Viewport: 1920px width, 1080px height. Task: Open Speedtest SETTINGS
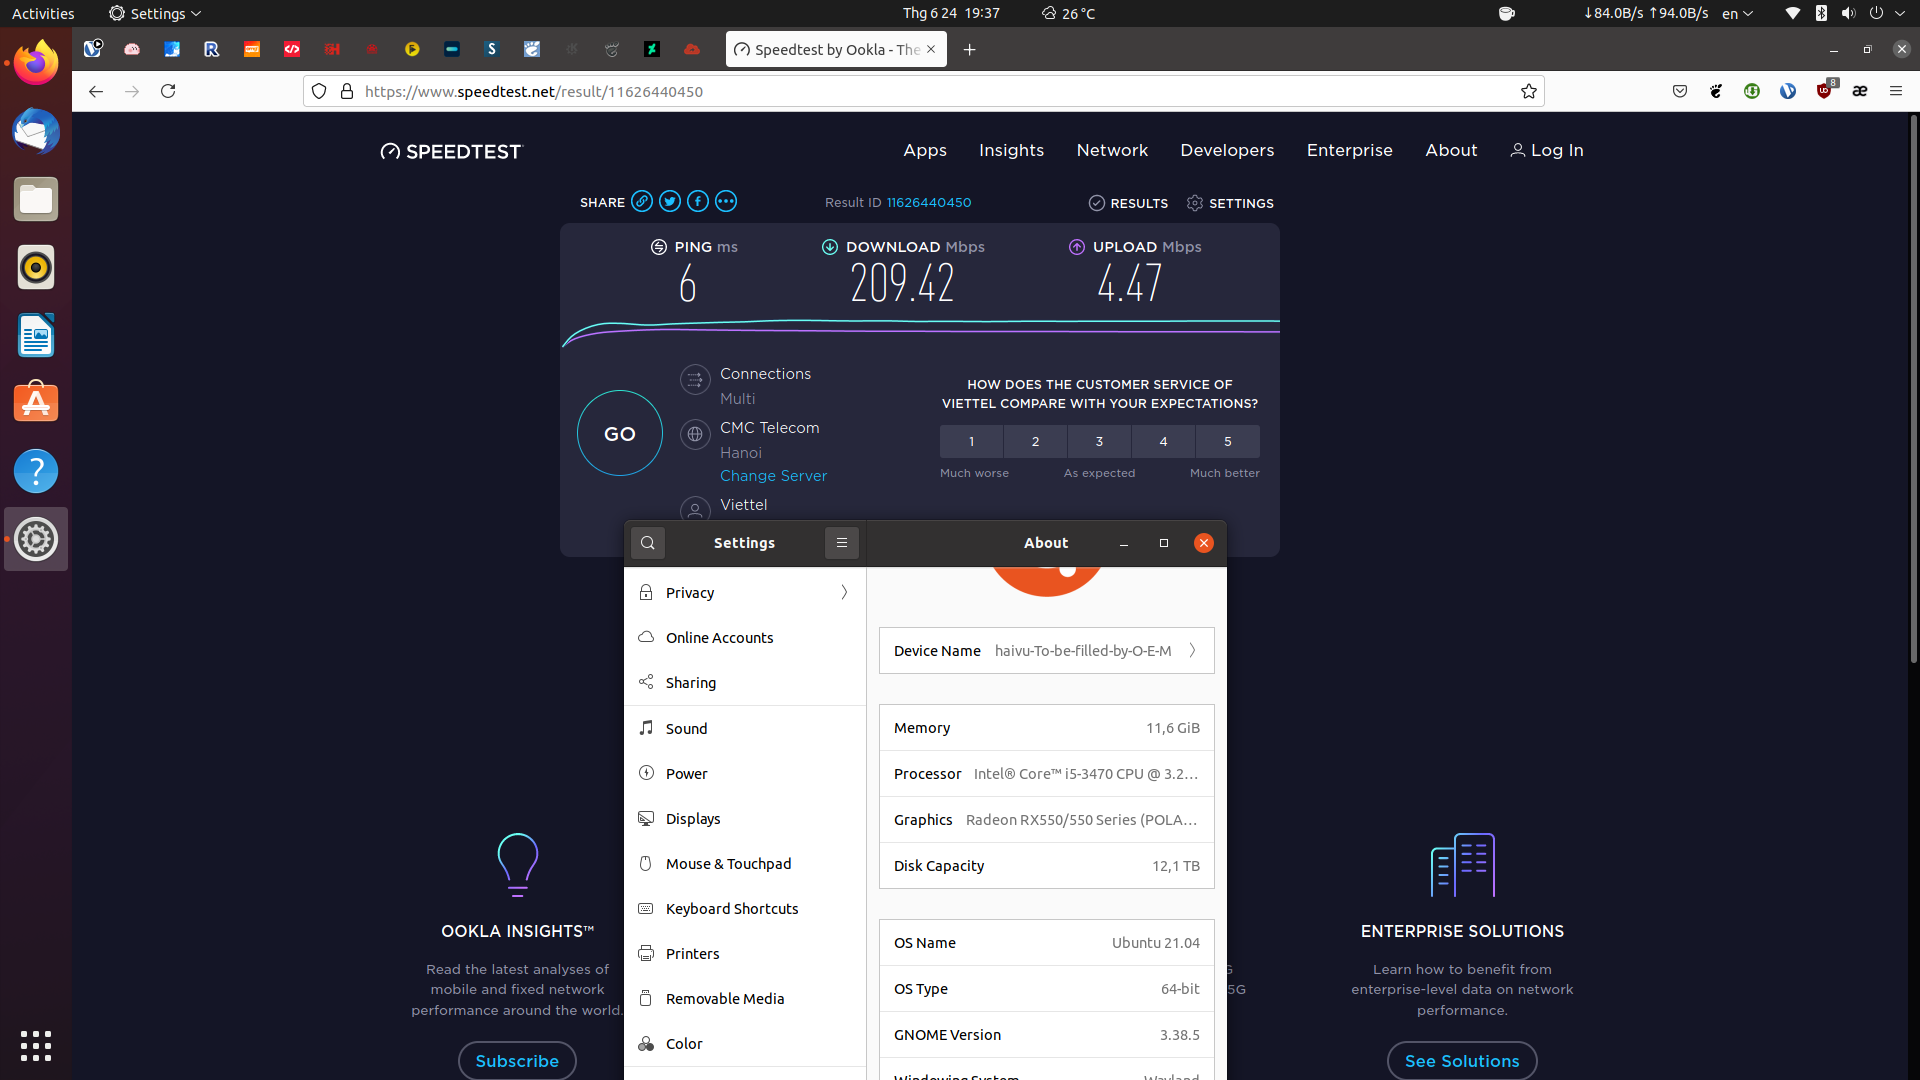click(1230, 203)
